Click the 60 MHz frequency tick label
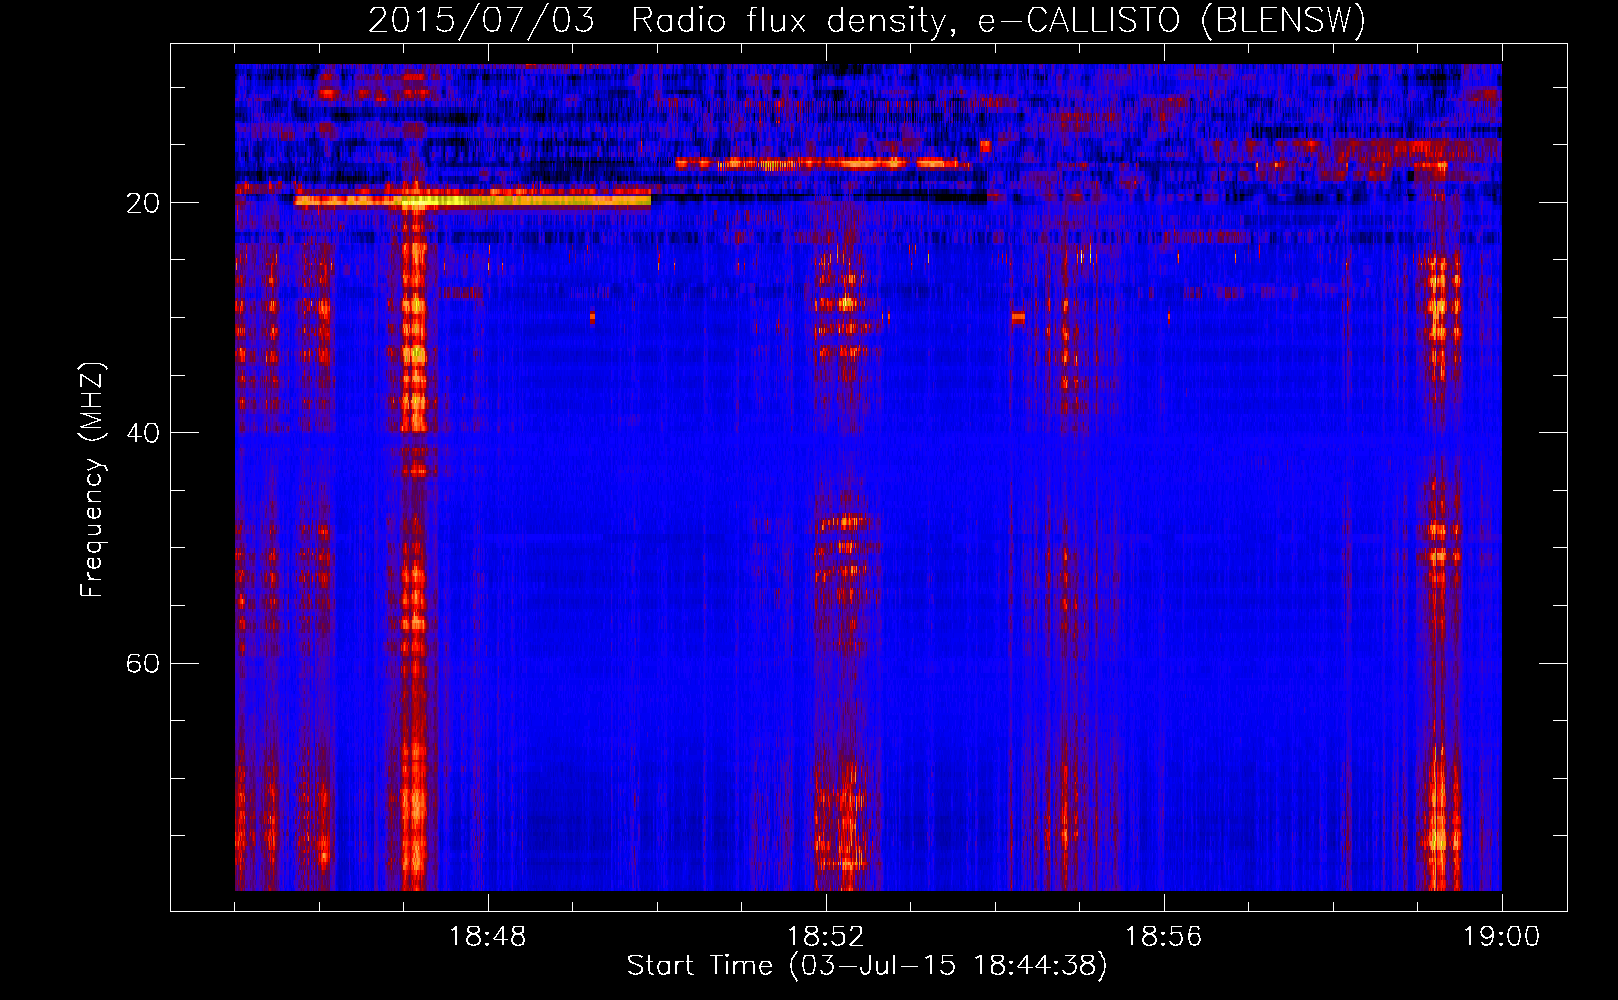Viewport: 1618px width, 1000px height. click(142, 663)
